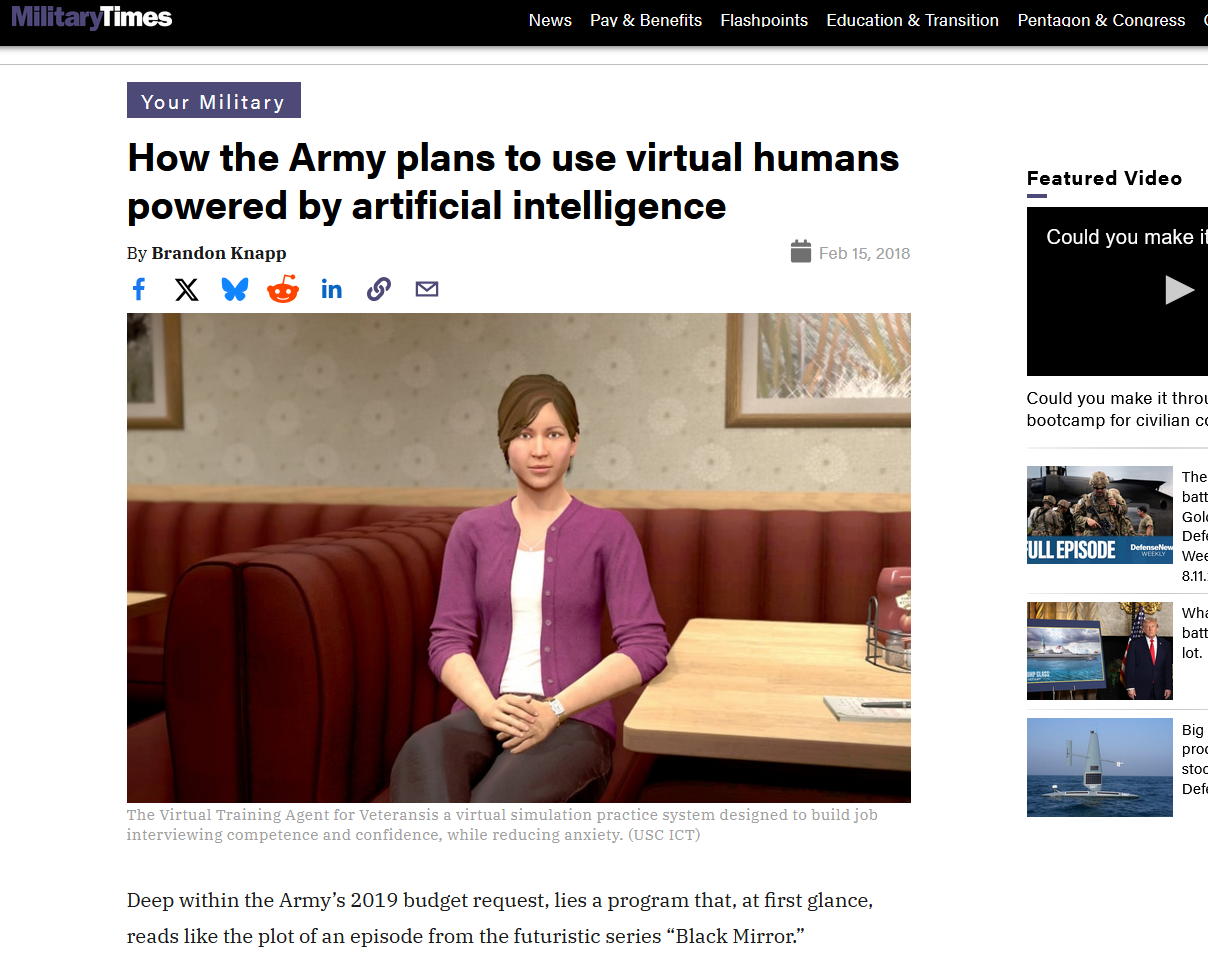
Task: Open the unmanned sea vessel video thumbnail
Action: [1100, 767]
